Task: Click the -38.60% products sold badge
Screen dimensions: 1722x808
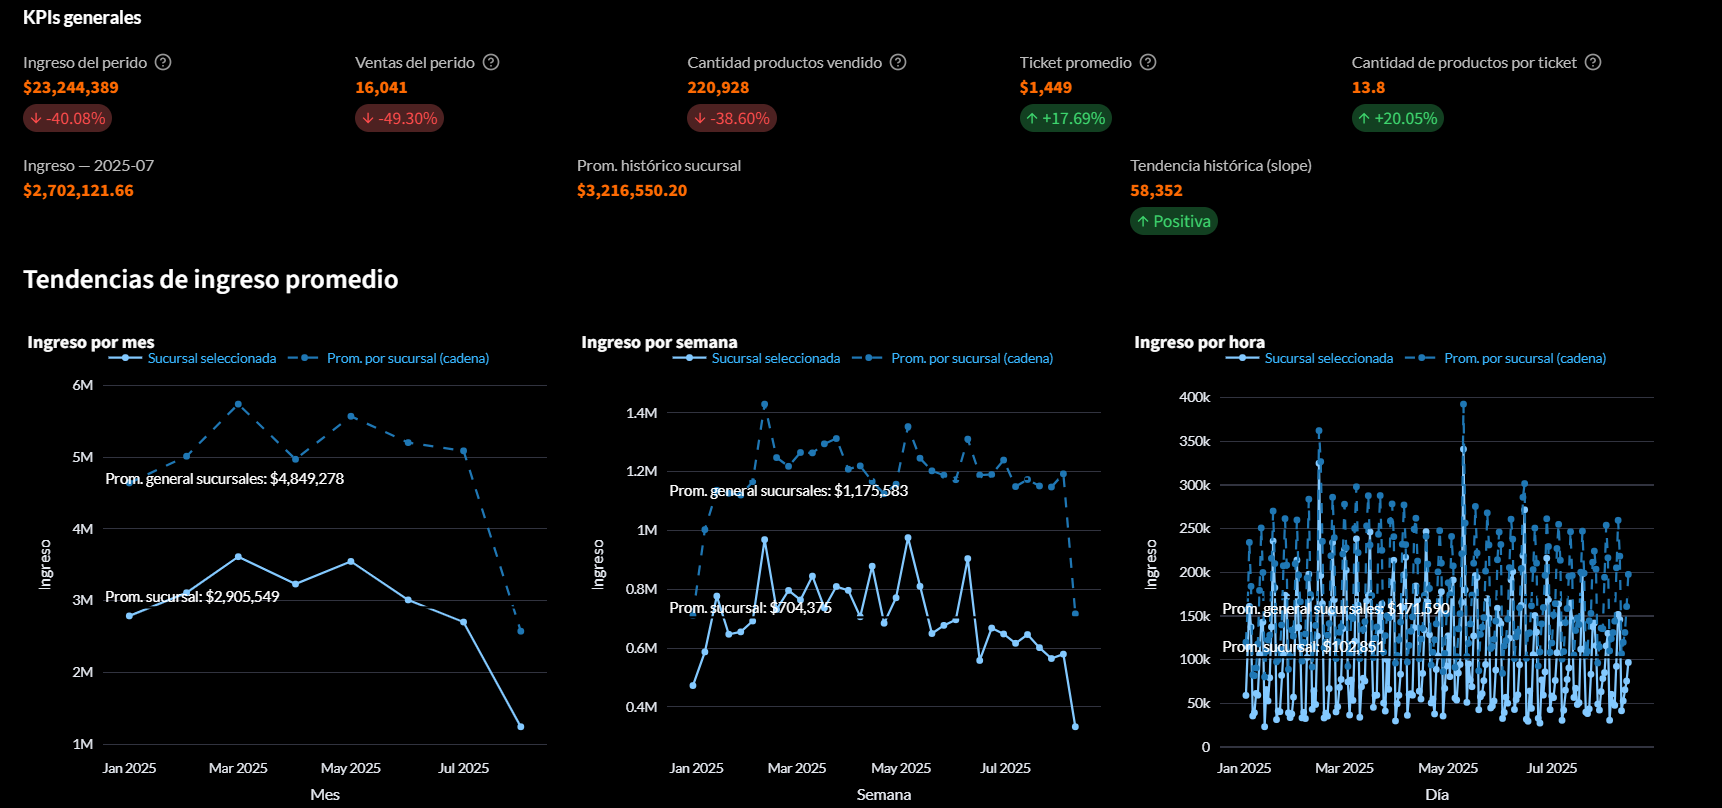Action: [x=731, y=118]
